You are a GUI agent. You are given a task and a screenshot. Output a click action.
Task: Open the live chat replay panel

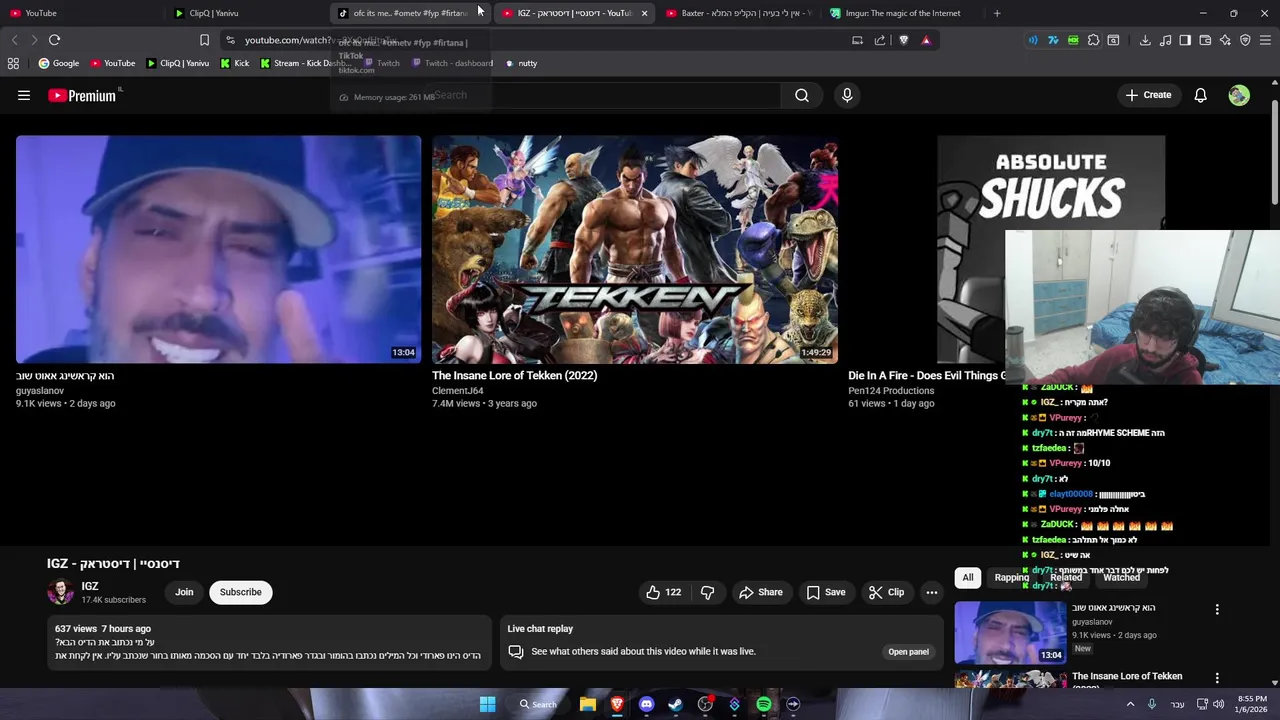pyautogui.click(x=908, y=652)
